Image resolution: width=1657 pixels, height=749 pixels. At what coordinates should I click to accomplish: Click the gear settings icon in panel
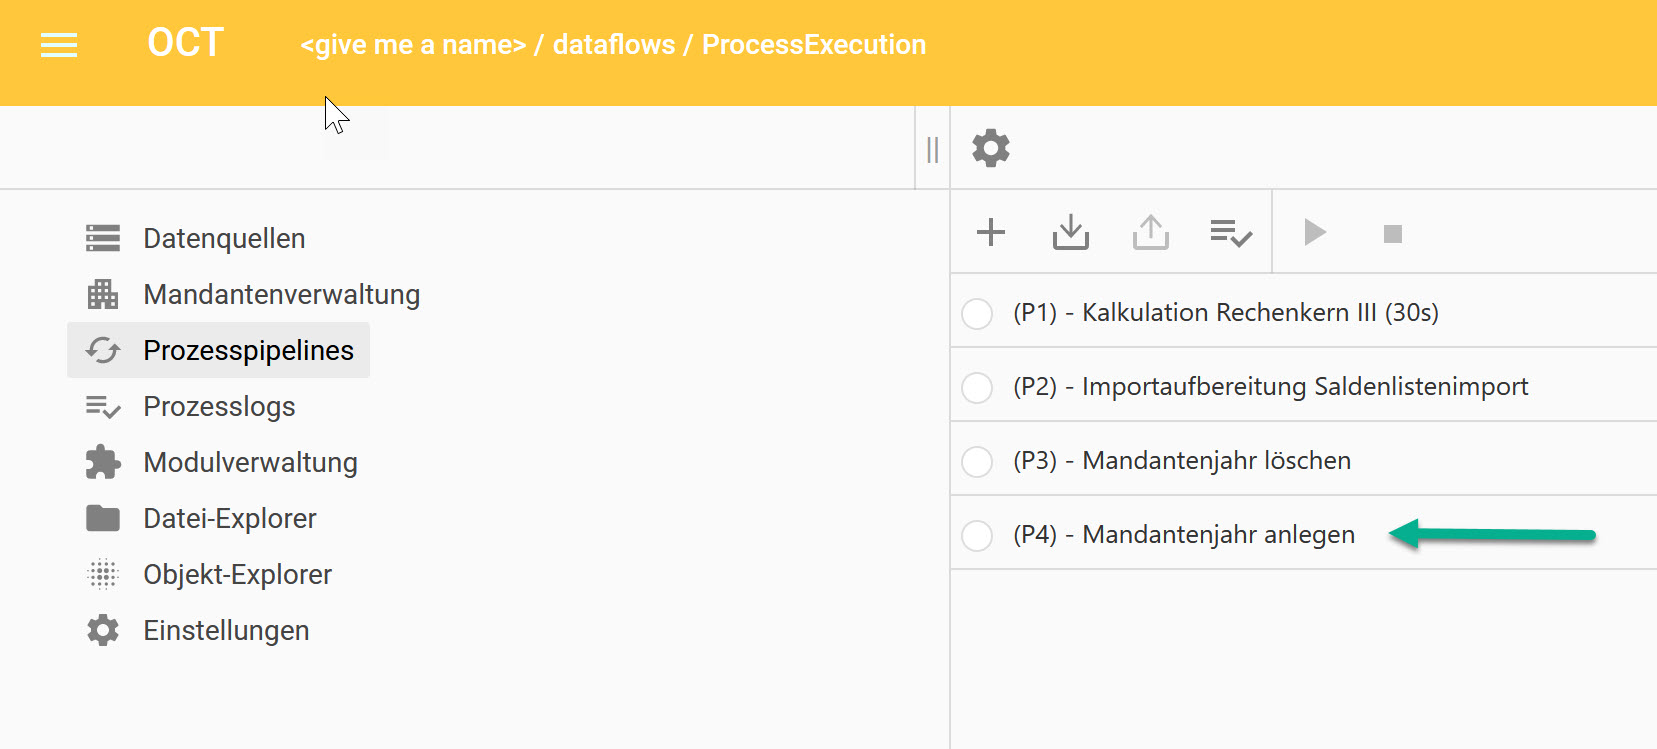[x=991, y=148]
